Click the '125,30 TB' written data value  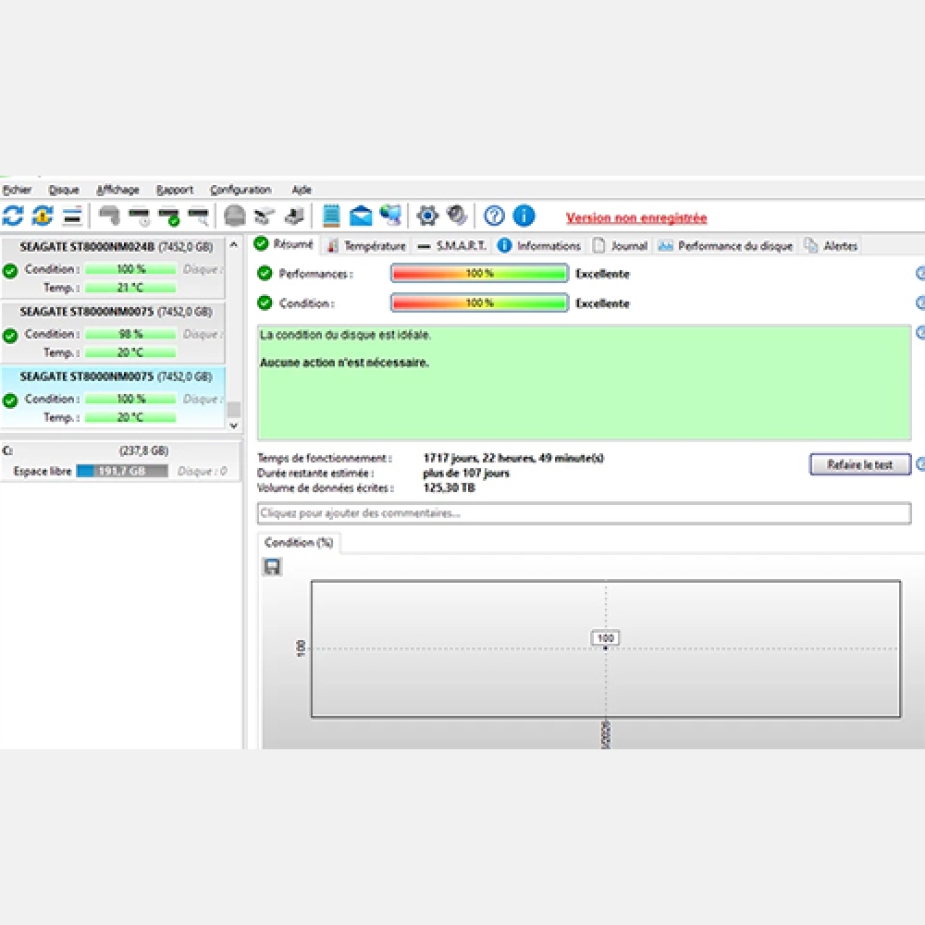point(449,488)
